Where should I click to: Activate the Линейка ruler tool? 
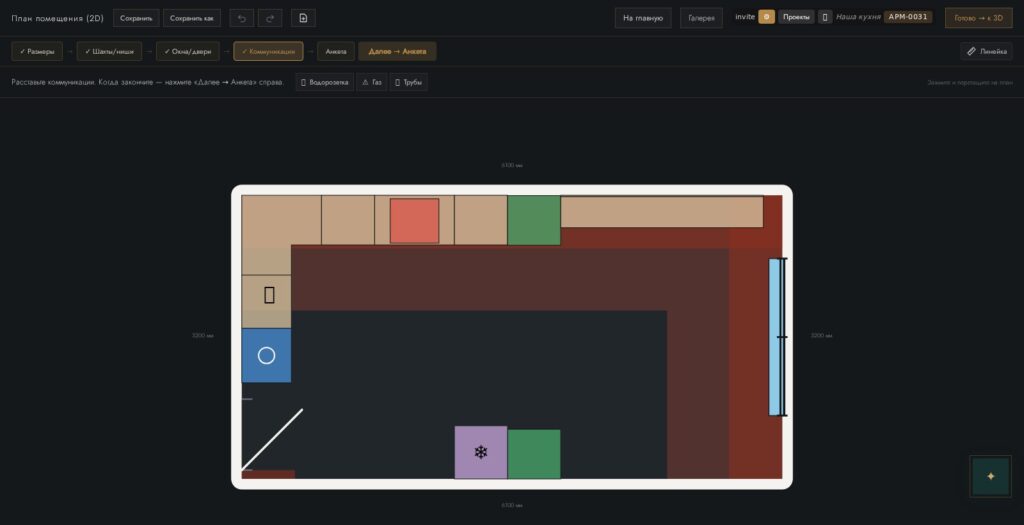pos(986,51)
